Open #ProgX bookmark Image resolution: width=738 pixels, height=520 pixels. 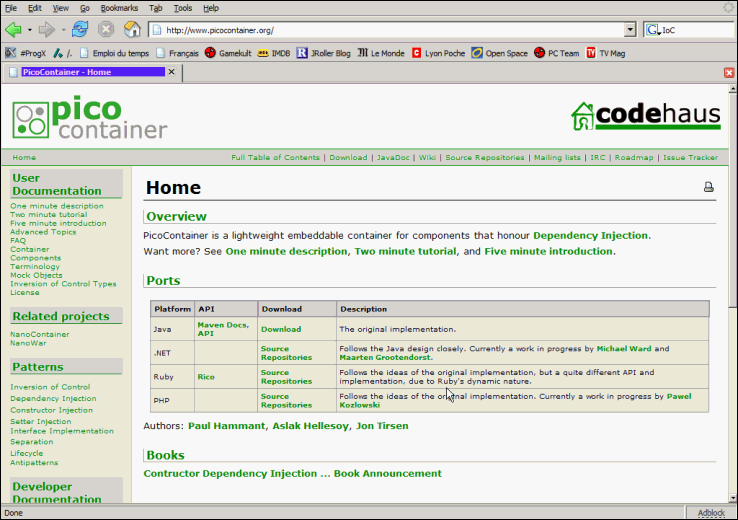pyautogui.click(x=25, y=53)
